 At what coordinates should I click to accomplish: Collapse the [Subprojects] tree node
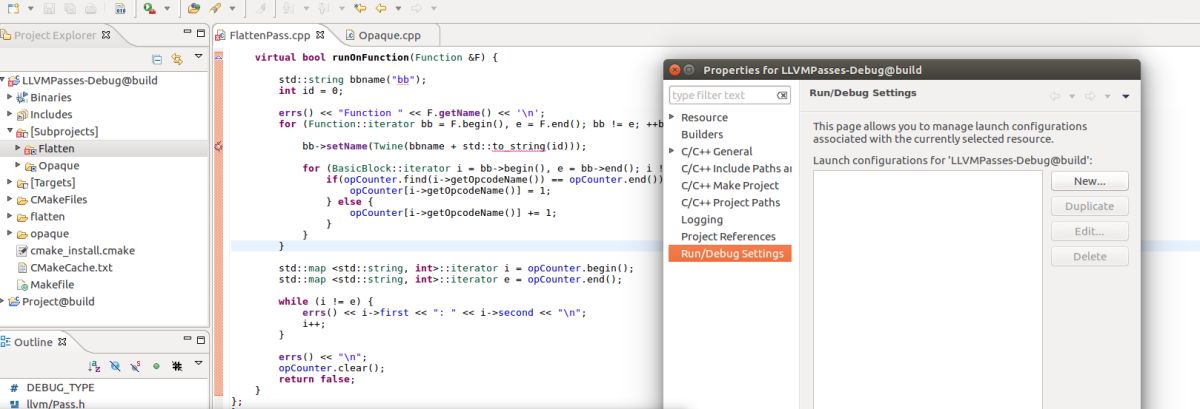tap(10, 131)
